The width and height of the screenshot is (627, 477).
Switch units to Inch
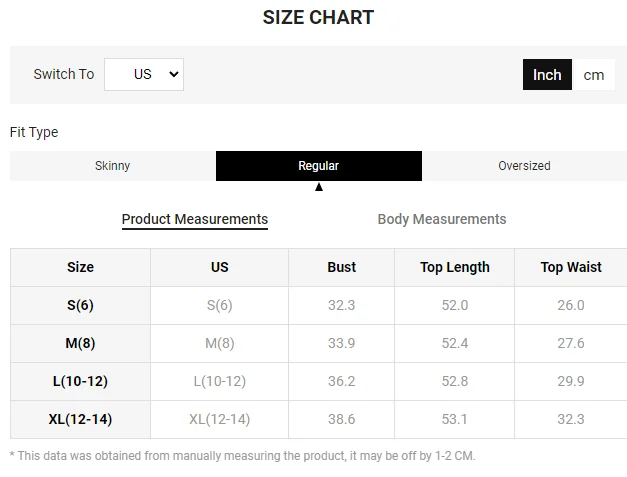(x=547, y=75)
